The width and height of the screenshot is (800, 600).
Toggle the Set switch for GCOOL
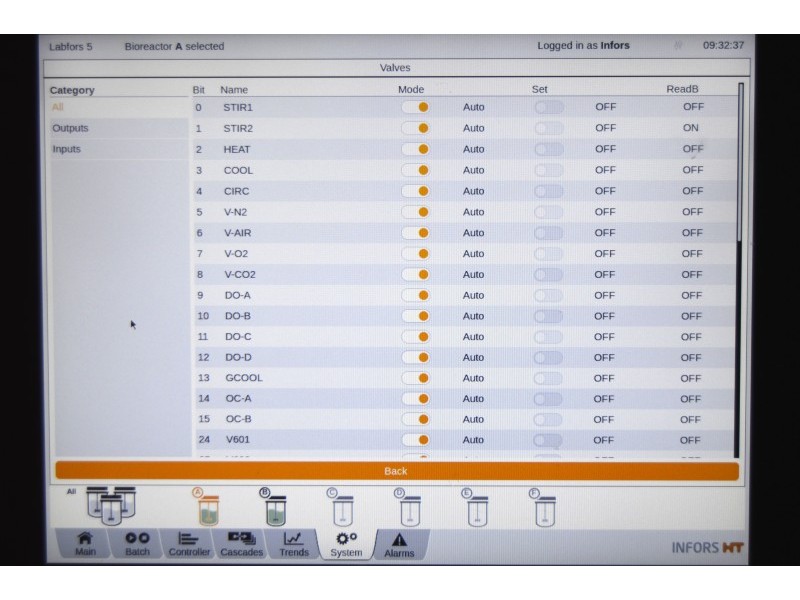(x=548, y=378)
